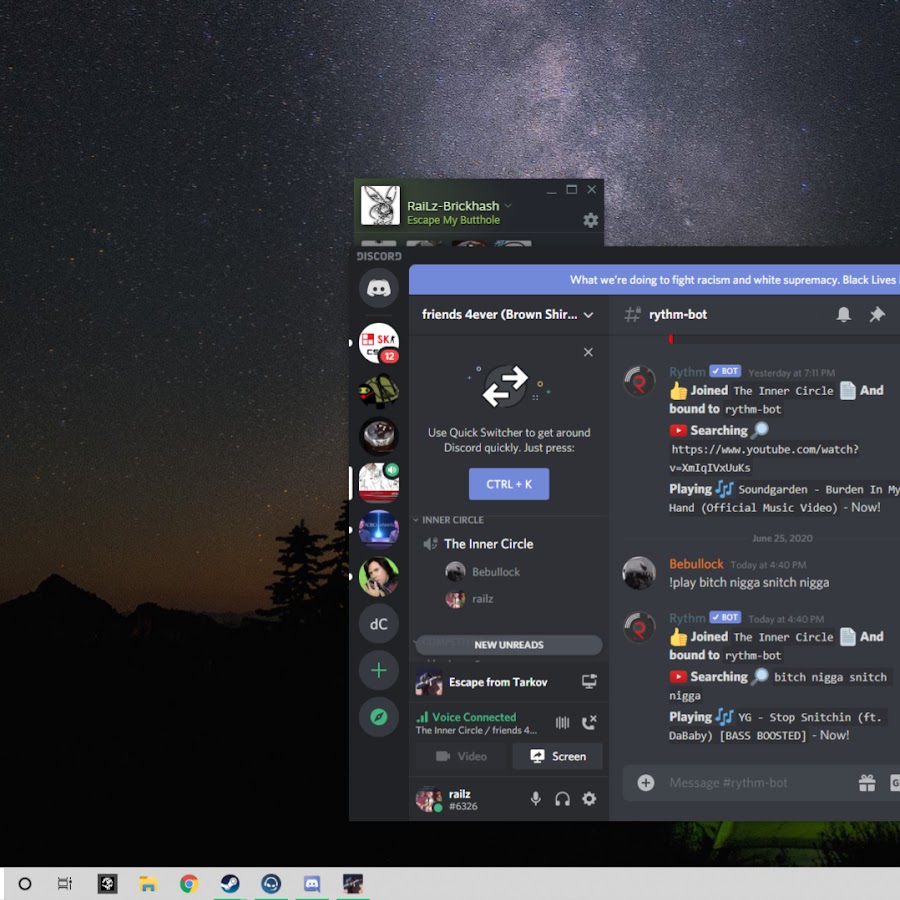Viewport: 900px width, 900px height.
Task: Open the blue glowing server icon
Action: point(378,529)
